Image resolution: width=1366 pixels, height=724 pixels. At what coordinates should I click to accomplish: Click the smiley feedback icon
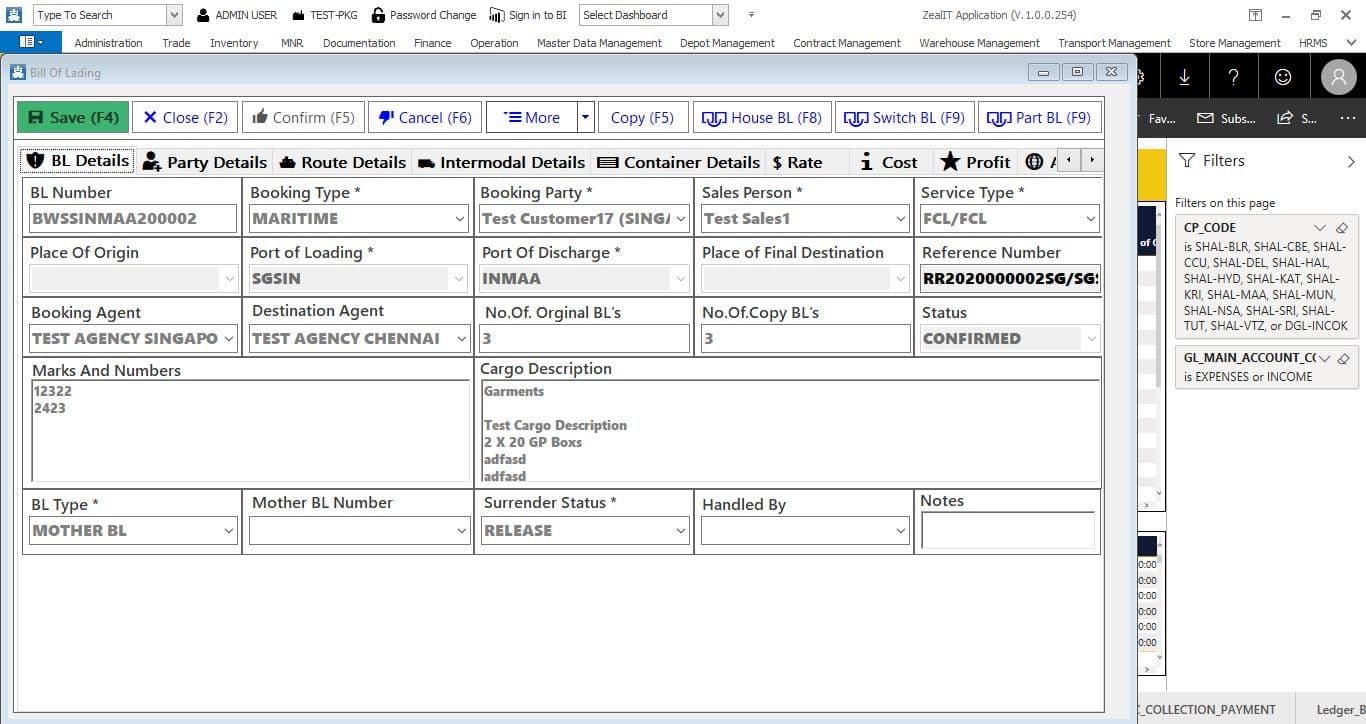click(x=1283, y=77)
